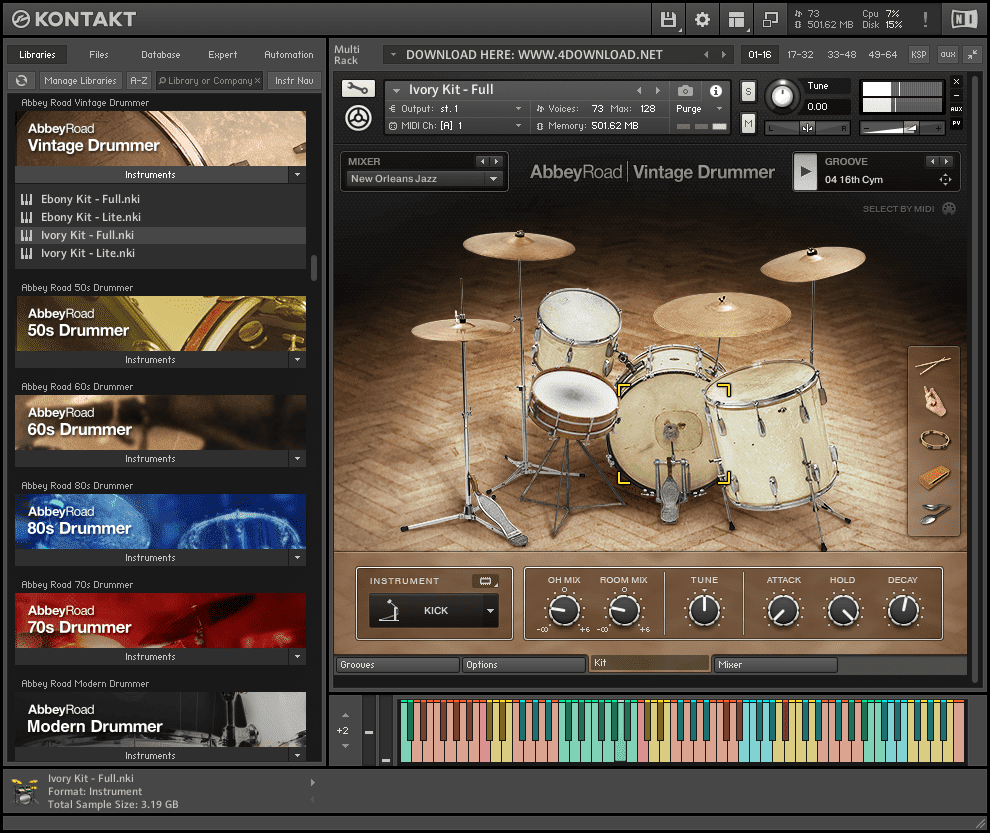Select the hand clap icon
The height and width of the screenshot is (833, 990).
point(933,402)
